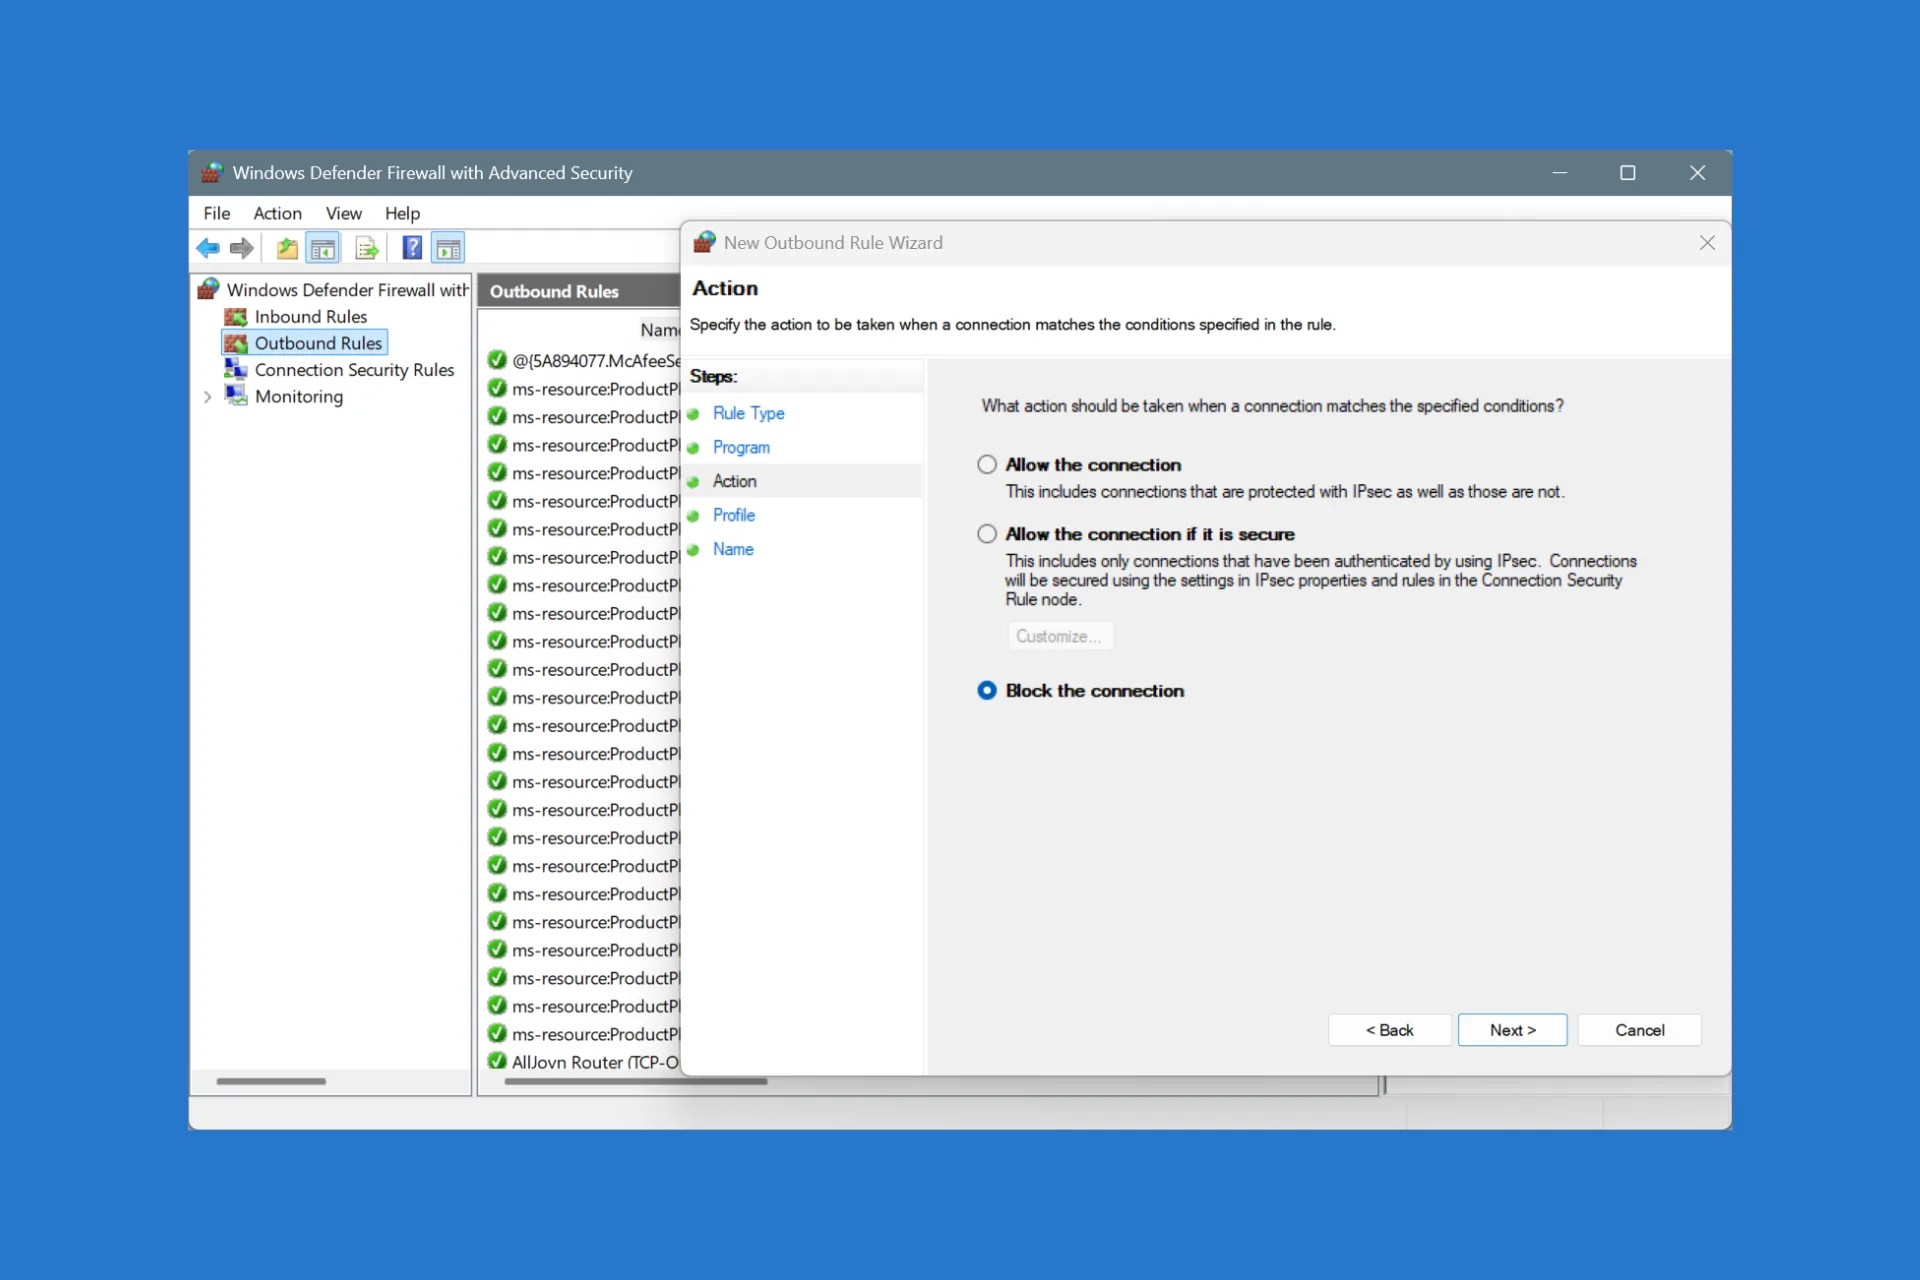
Task: Click the Back navigation arrow icon
Action: tap(209, 248)
